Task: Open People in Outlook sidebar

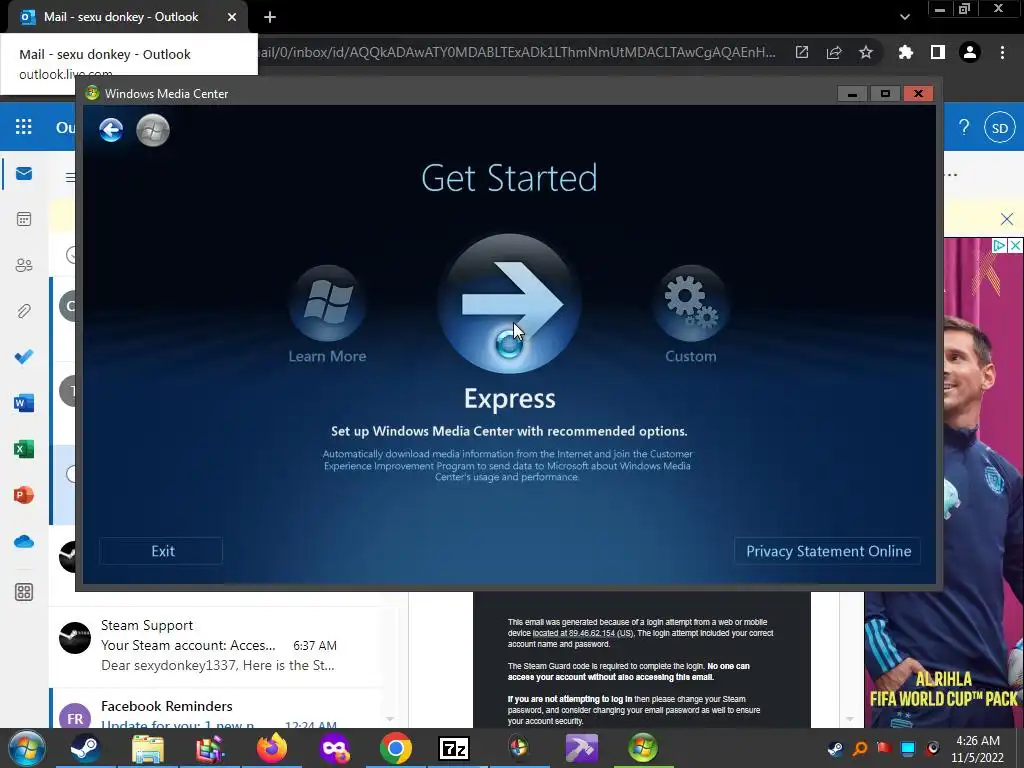Action: (x=24, y=265)
